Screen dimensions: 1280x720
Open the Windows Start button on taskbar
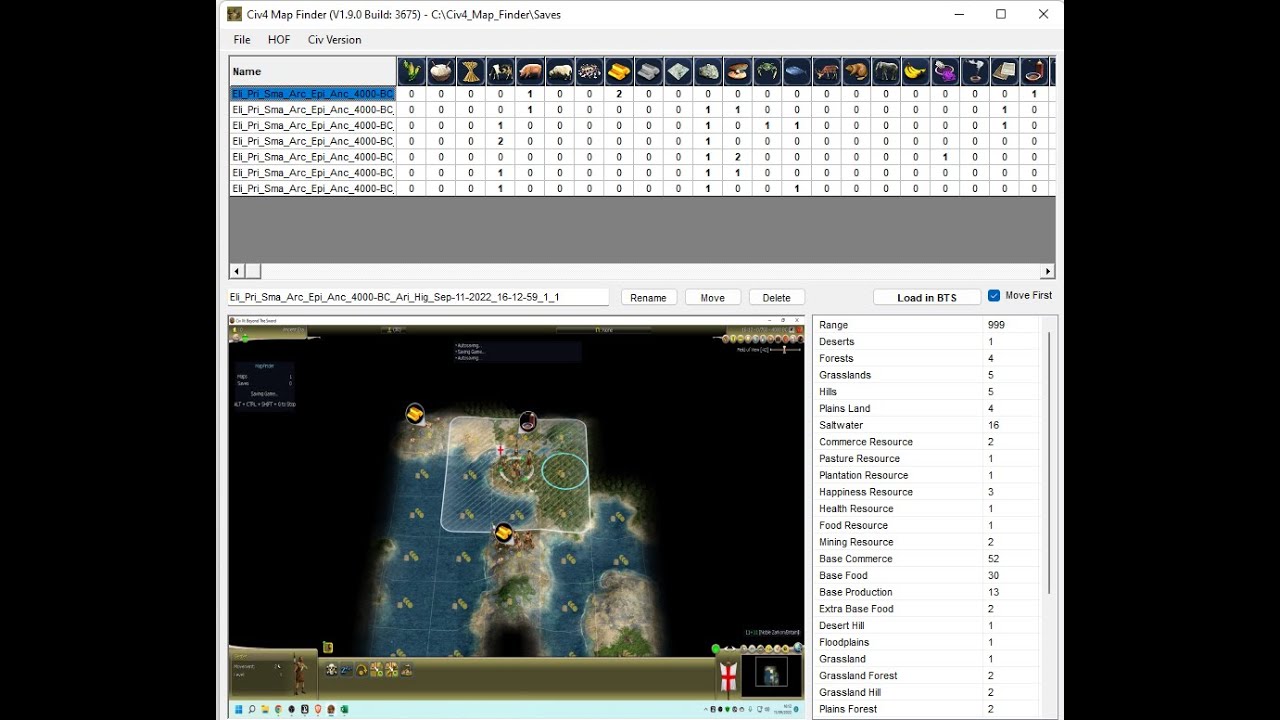(238, 709)
